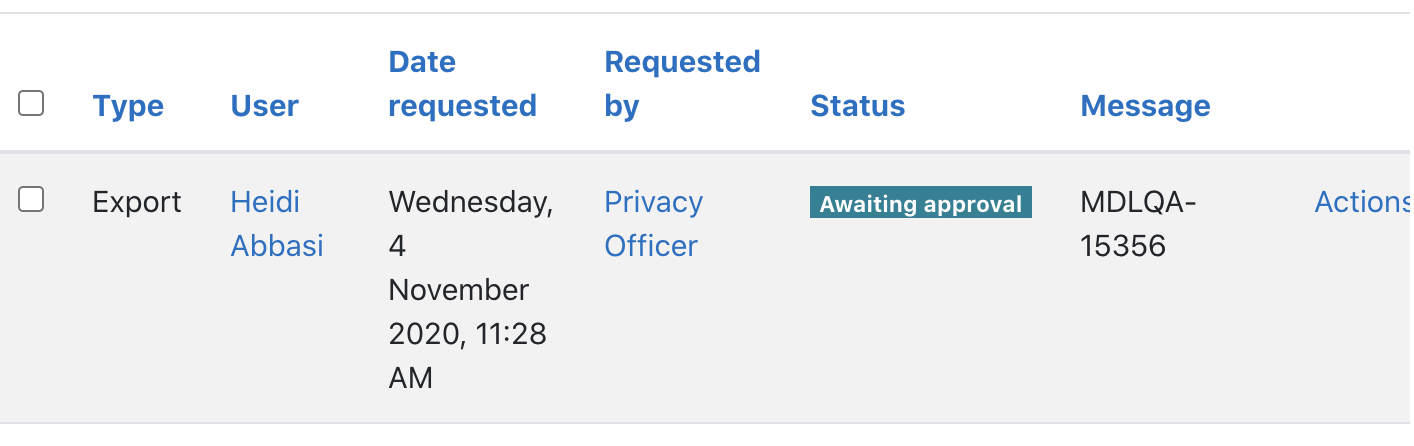Image resolution: width=1414 pixels, height=446 pixels.
Task: Sort the table by Status header
Action: click(857, 106)
